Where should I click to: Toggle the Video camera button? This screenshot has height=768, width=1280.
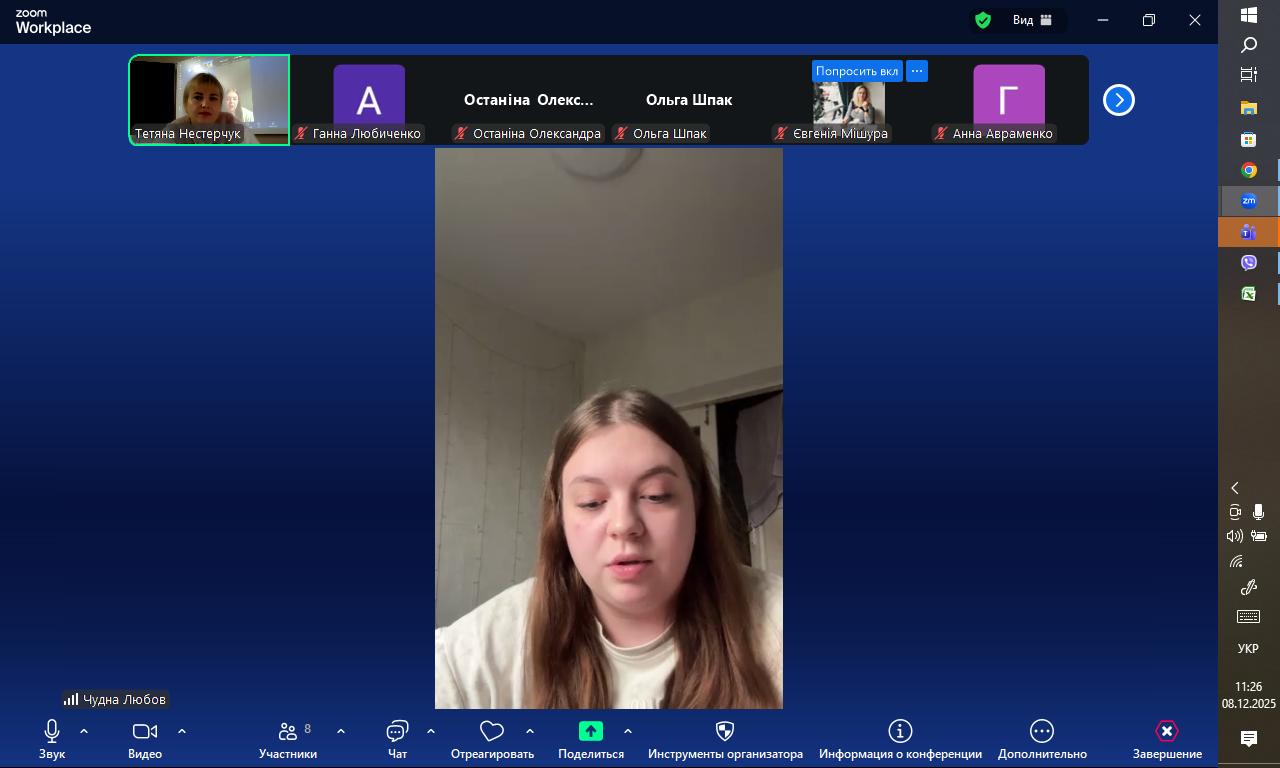click(x=145, y=732)
